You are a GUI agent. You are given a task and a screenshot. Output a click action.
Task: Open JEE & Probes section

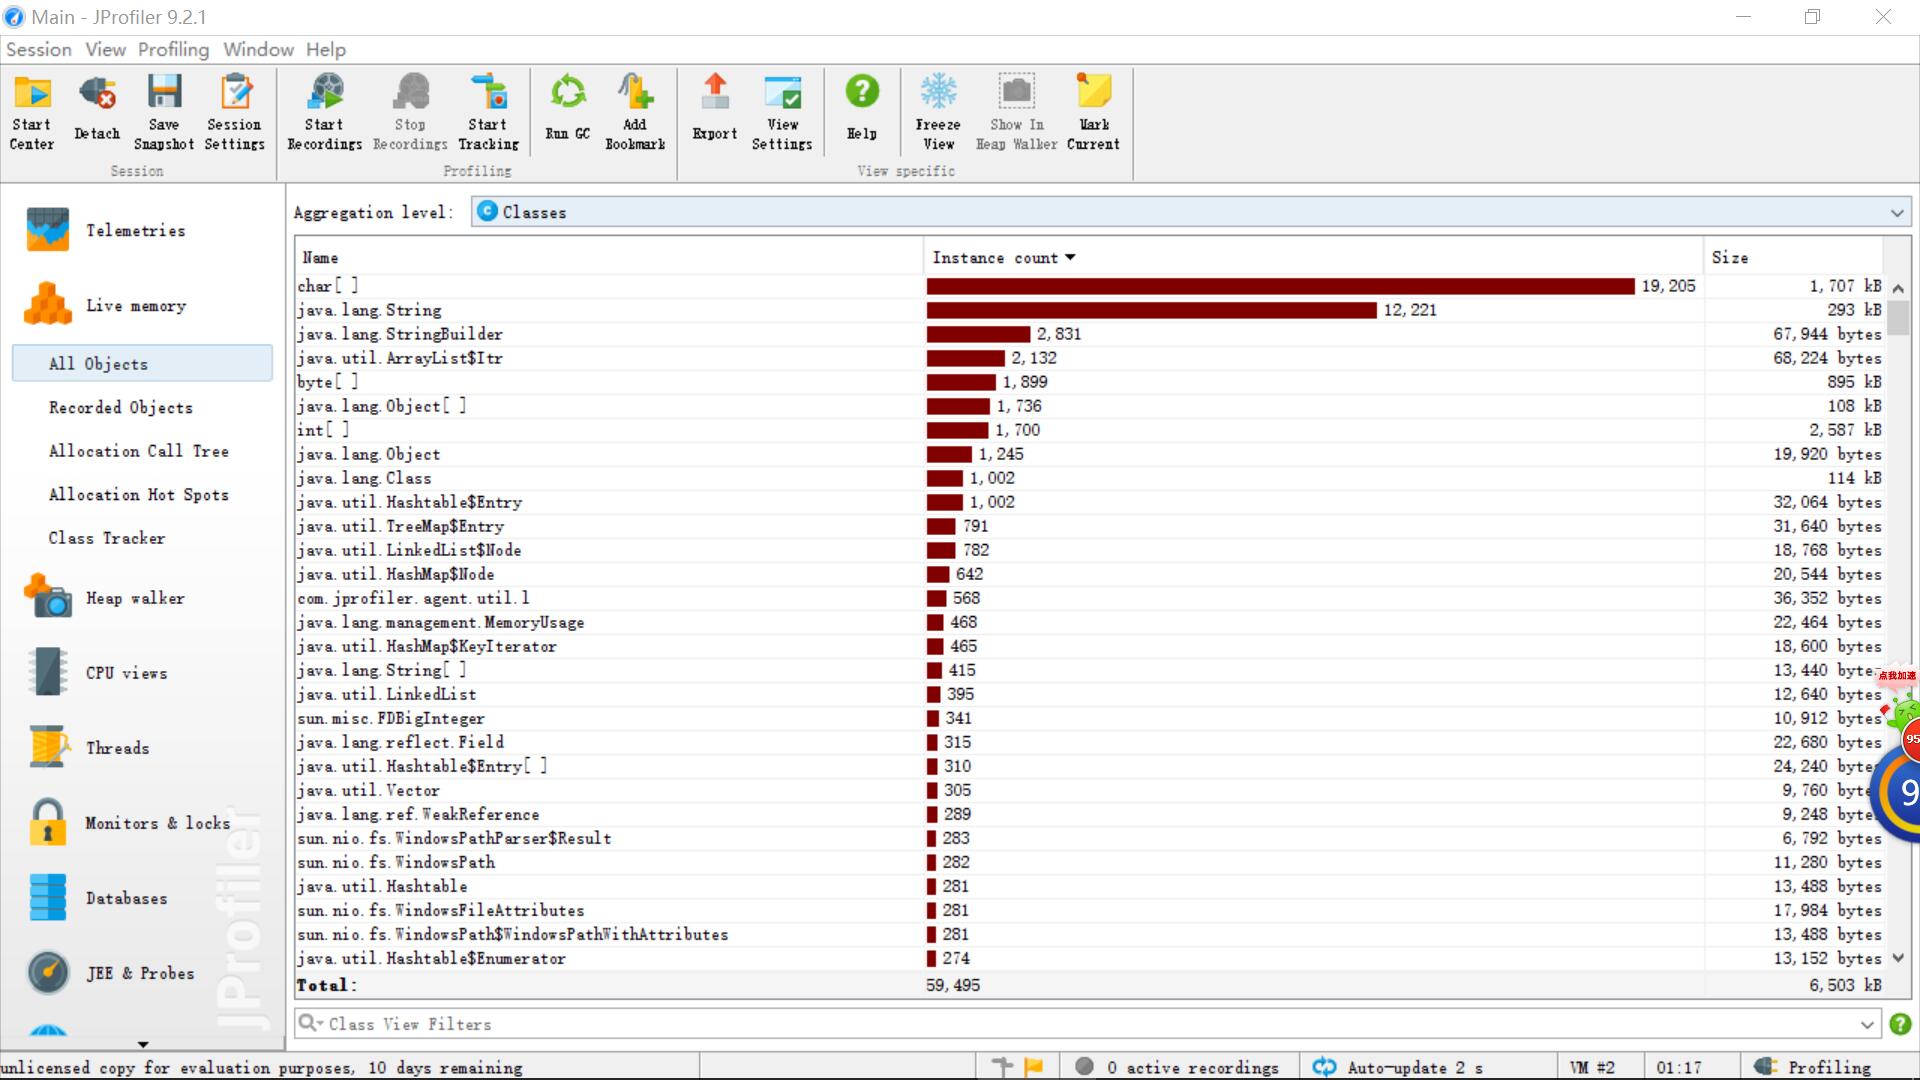coord(140,973)
